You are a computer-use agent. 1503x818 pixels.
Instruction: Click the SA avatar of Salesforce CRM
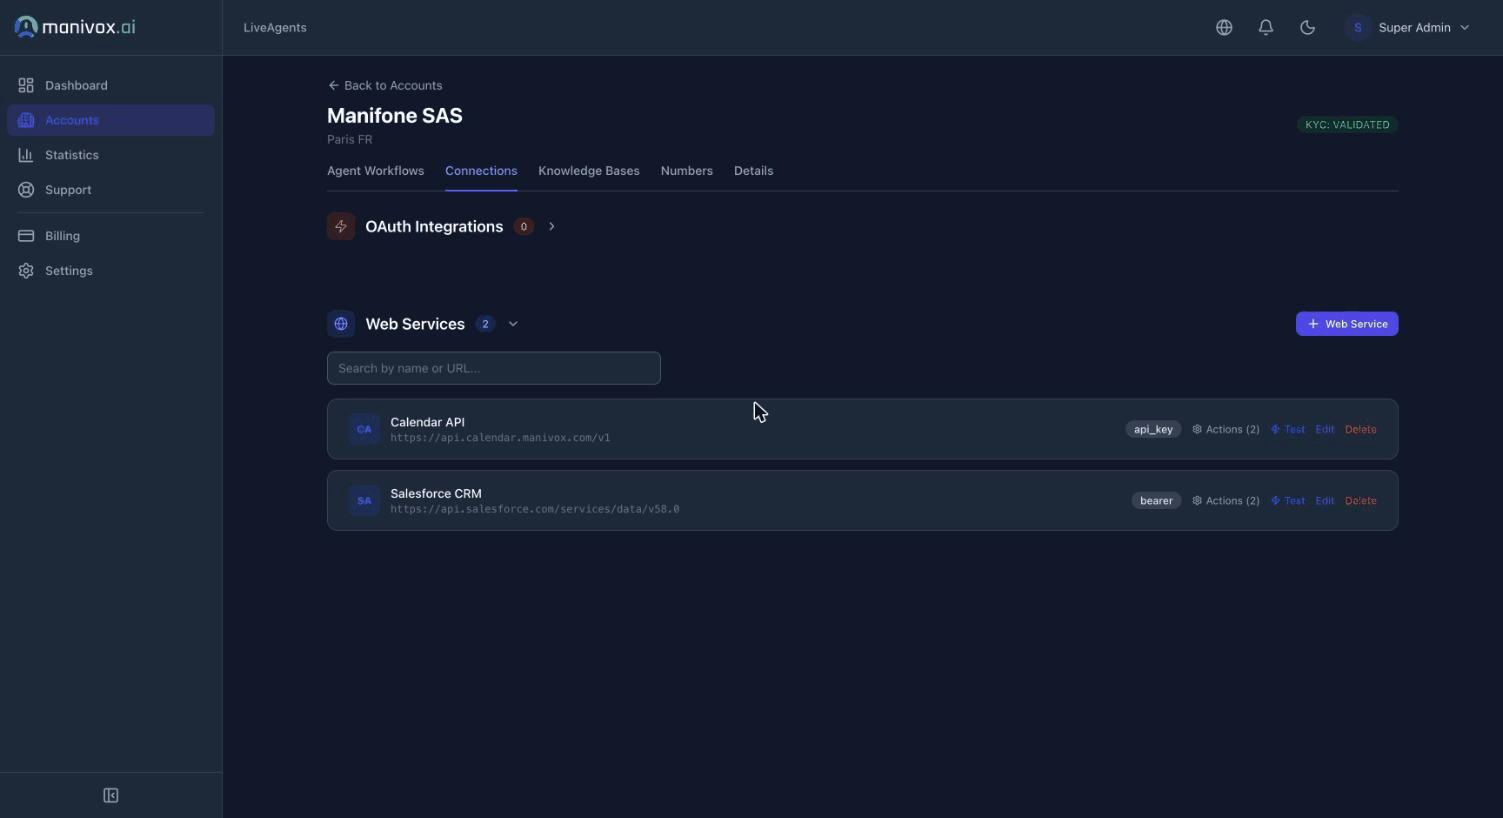pos(364,501)
